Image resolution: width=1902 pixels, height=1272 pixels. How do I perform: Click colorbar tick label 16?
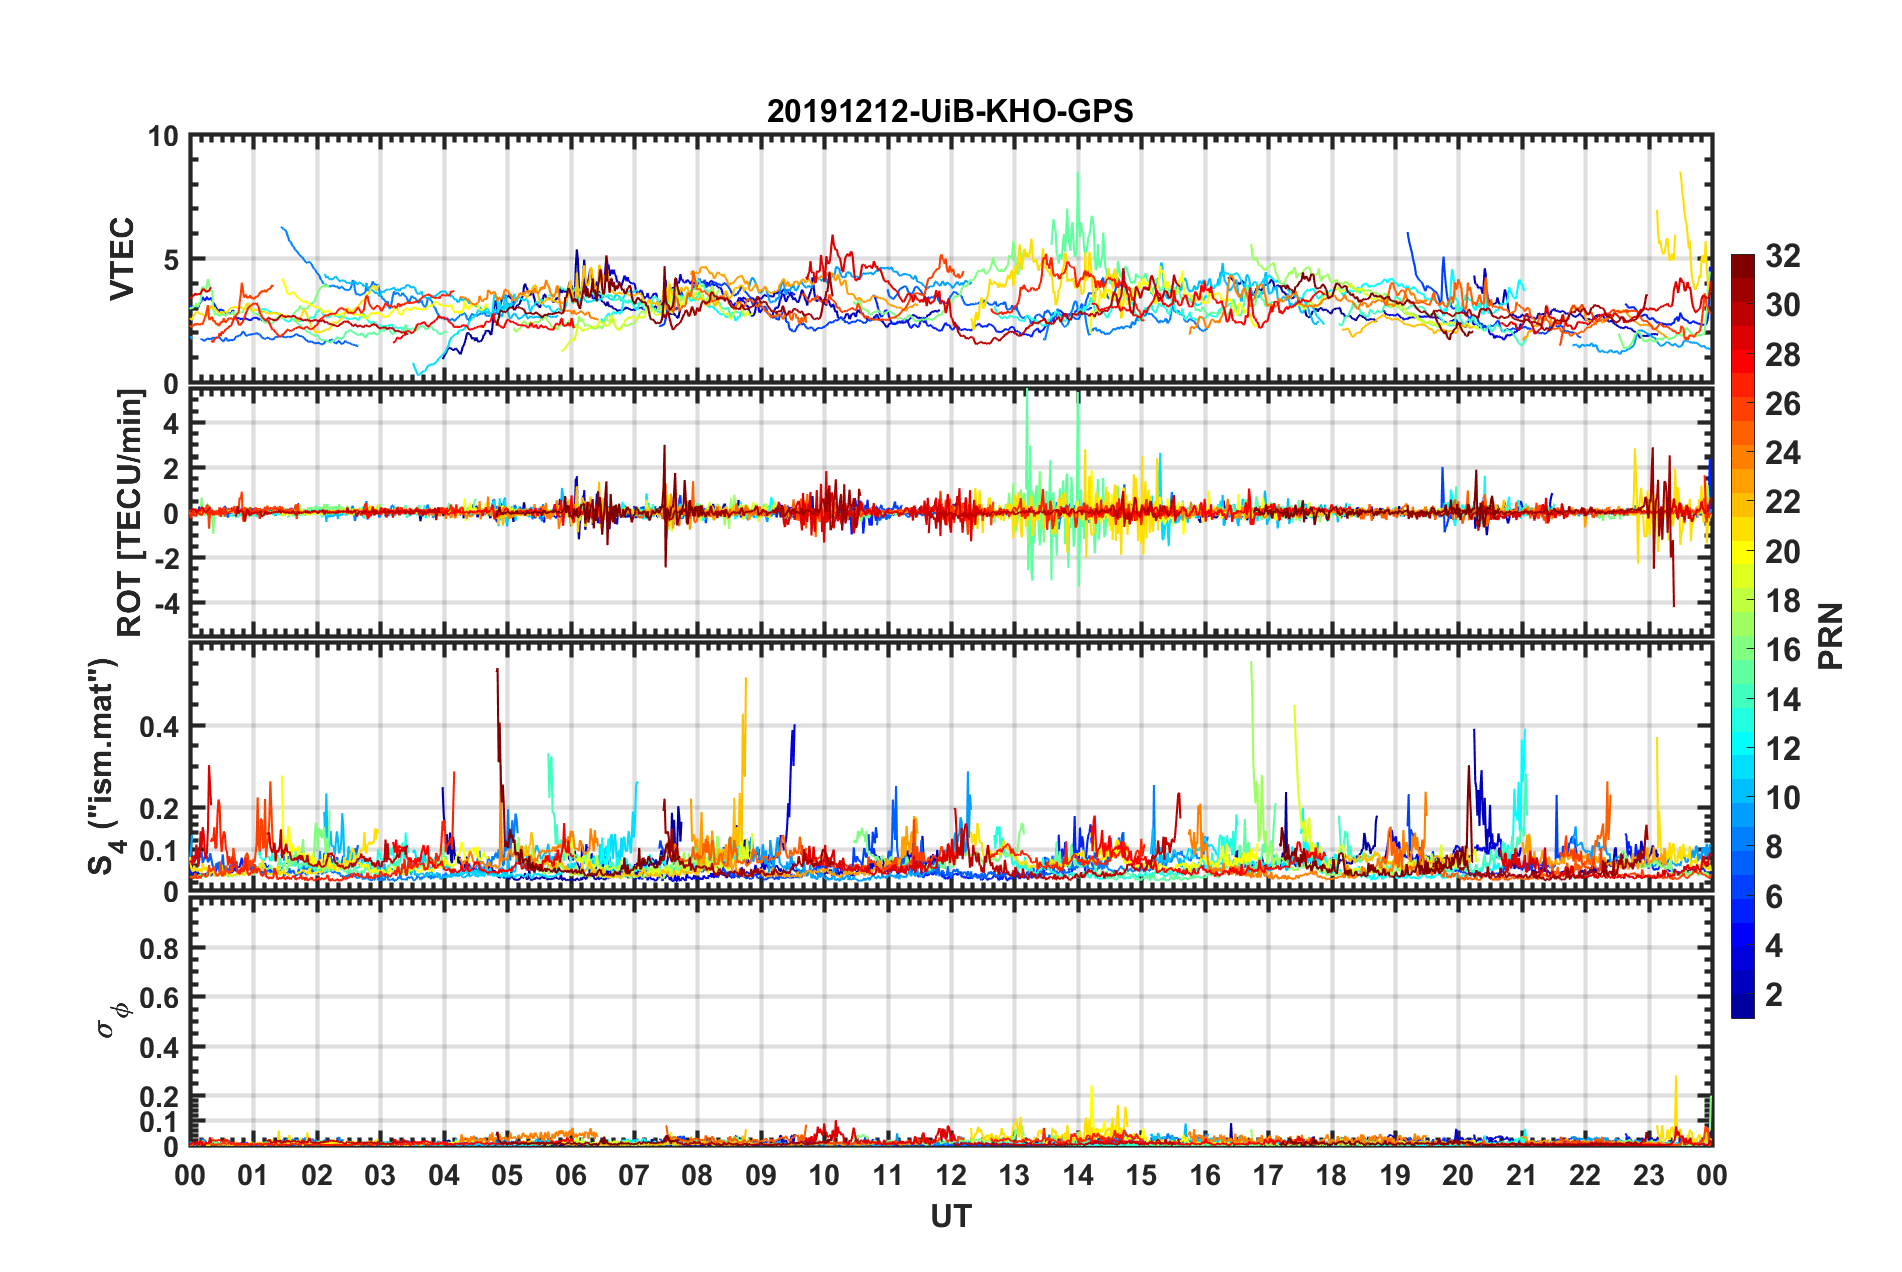point(1782,650)
